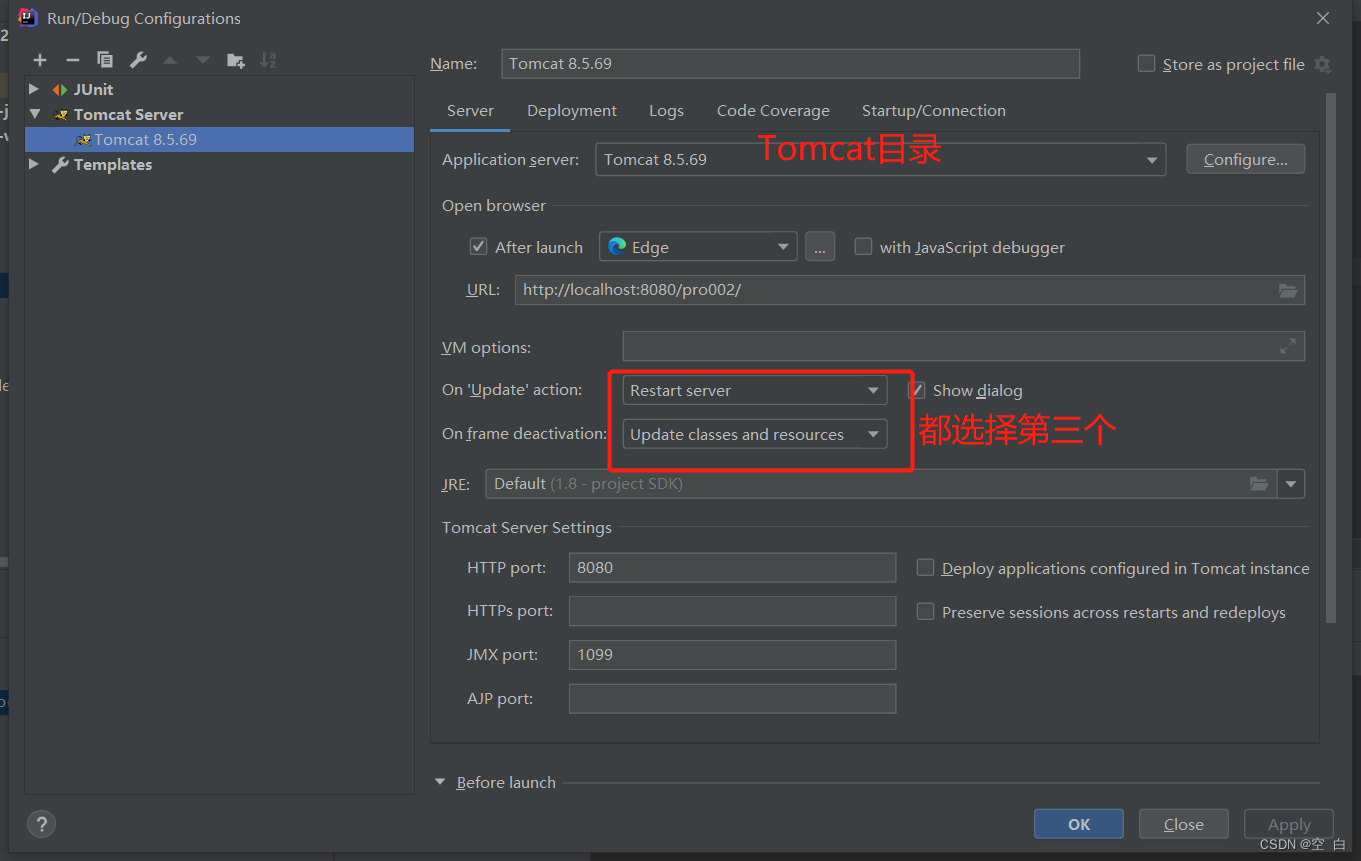Expand JUnit tree node
This screenshot has width=1361, height=861.
coord(34,89)
